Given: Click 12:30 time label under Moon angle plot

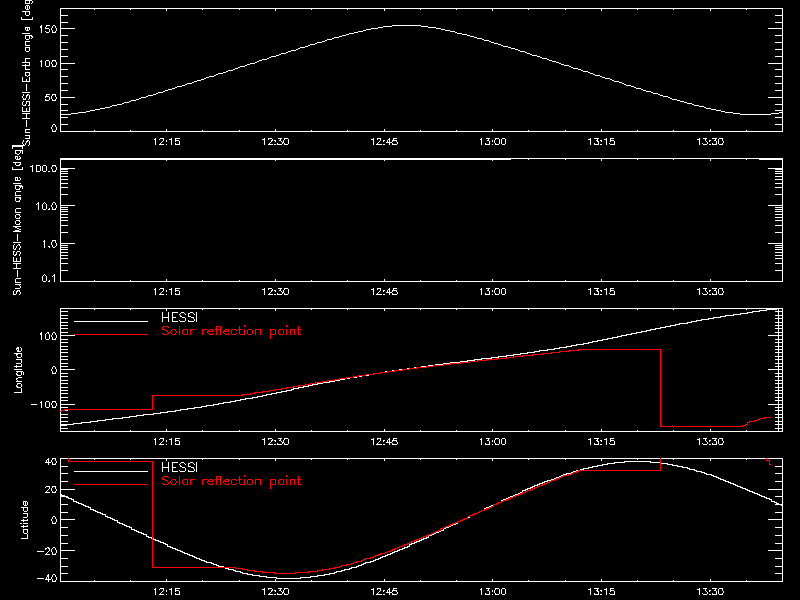Looking at the screenshot, I should point(276,291).
